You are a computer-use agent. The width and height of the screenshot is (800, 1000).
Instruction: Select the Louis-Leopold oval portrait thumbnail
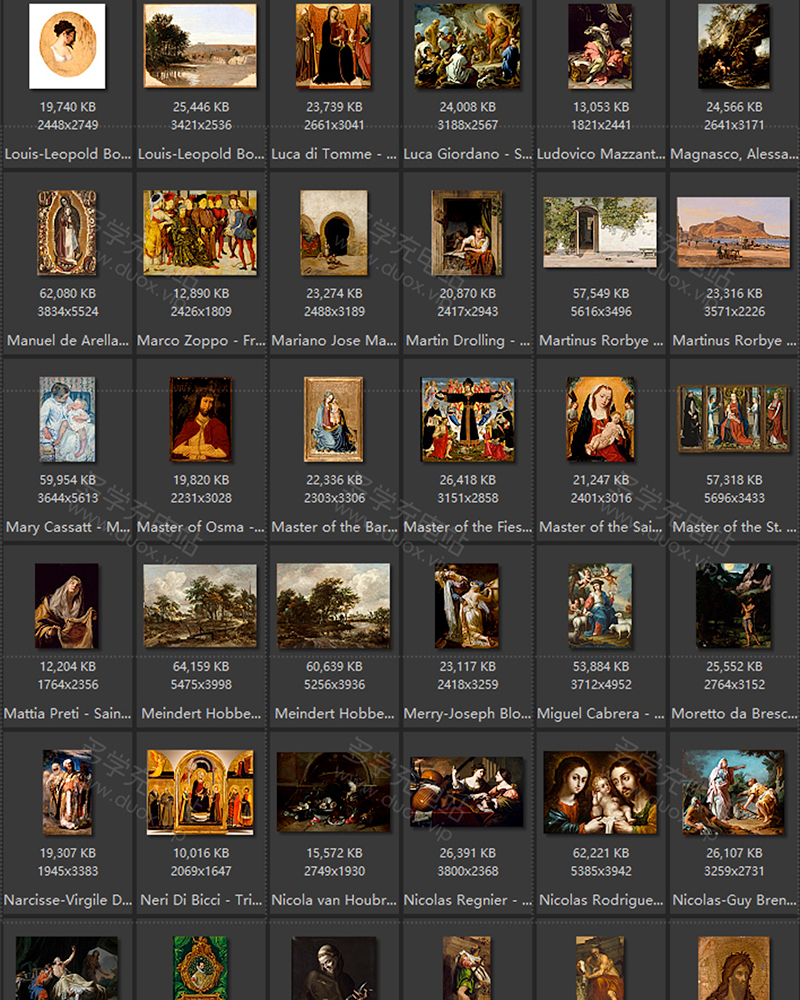coord(67,46)
